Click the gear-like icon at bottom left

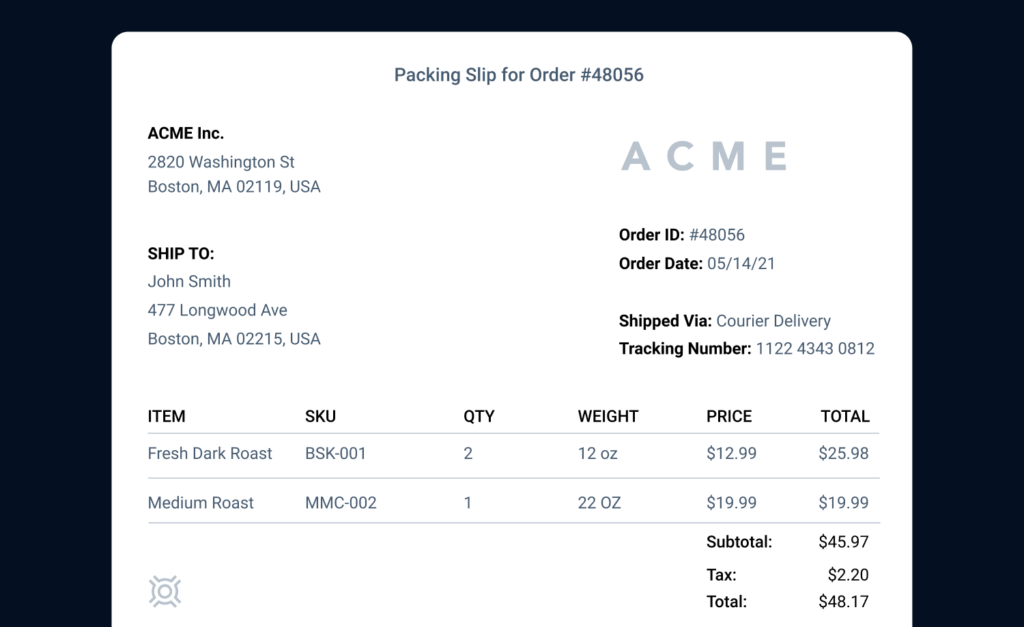[165, 591]
